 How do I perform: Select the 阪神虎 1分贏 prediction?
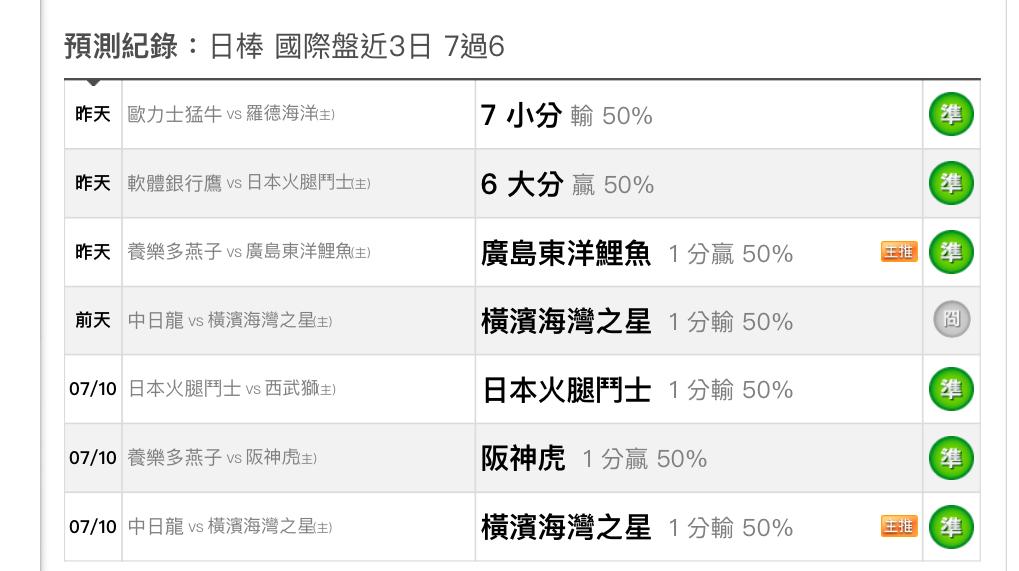click(x=593, y=459)
